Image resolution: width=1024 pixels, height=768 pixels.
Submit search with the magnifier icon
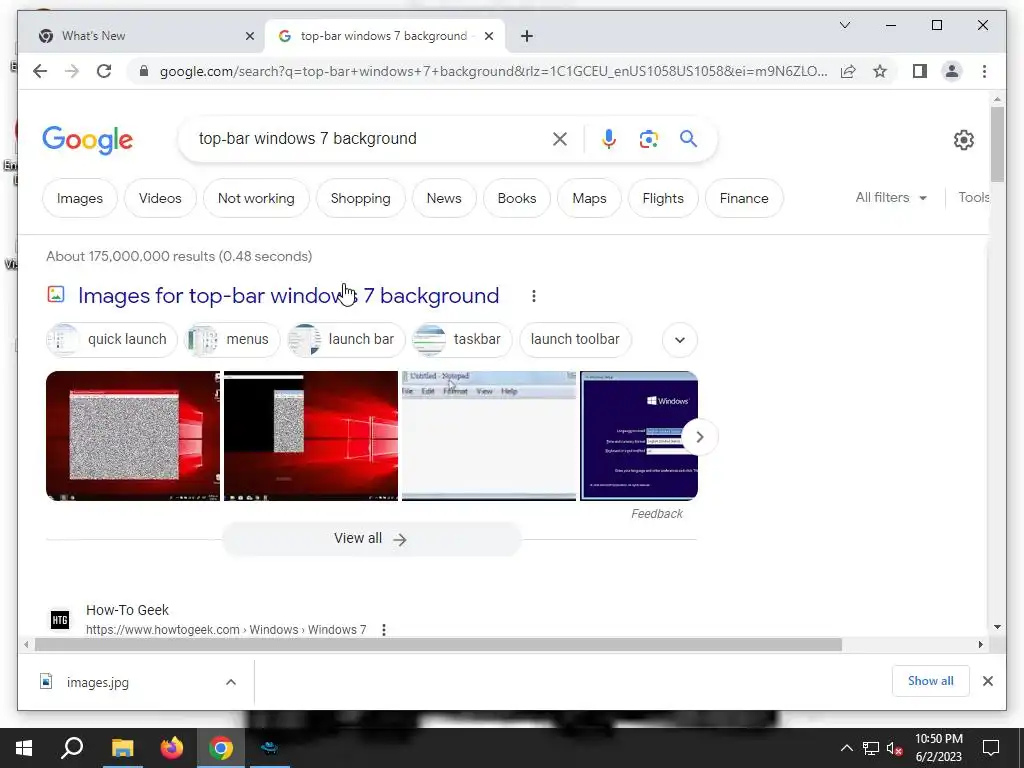(x=688, y=138)
